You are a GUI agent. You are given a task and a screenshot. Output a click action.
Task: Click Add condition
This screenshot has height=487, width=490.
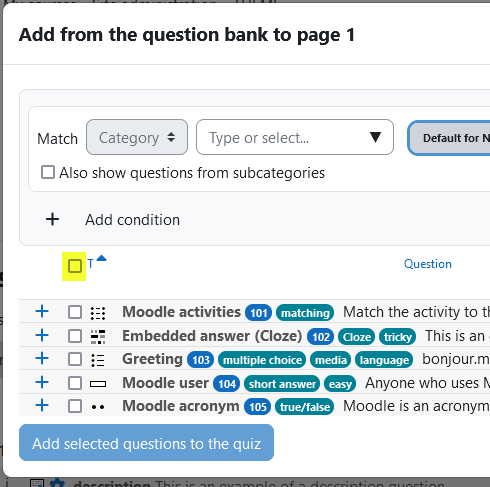point(132,220)
